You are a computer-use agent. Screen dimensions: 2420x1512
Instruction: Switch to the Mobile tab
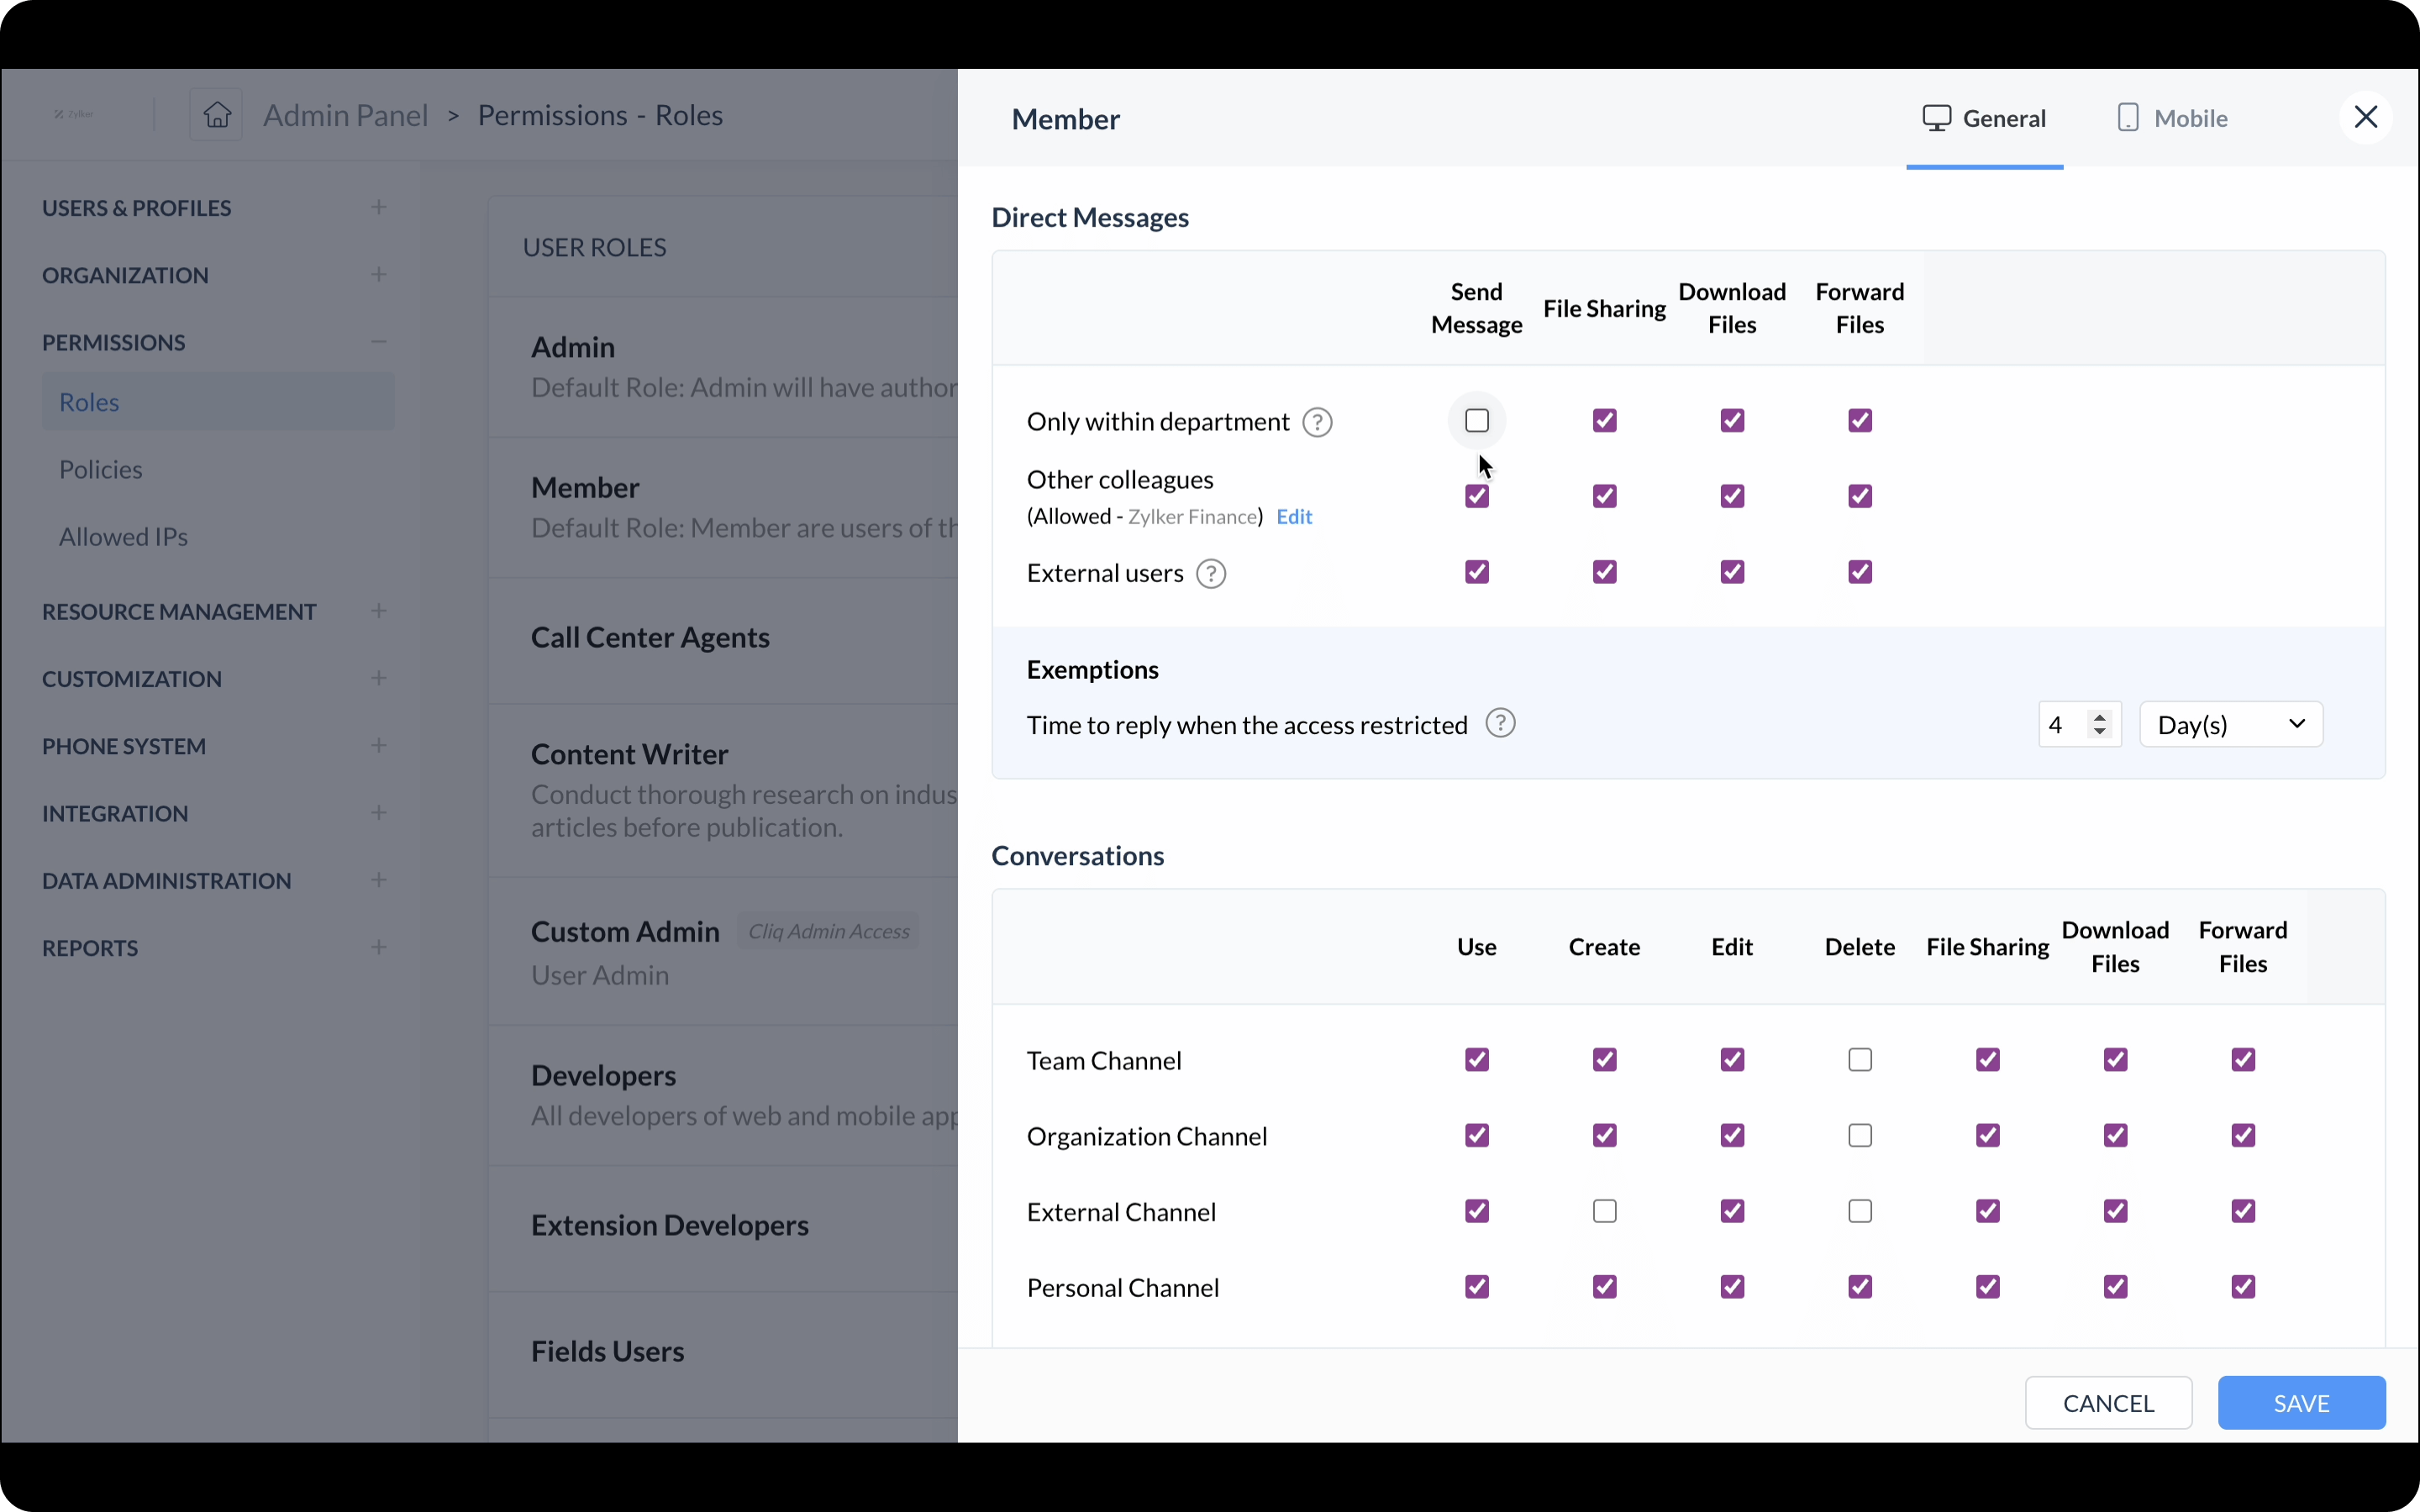click(x=2169, y=117)
